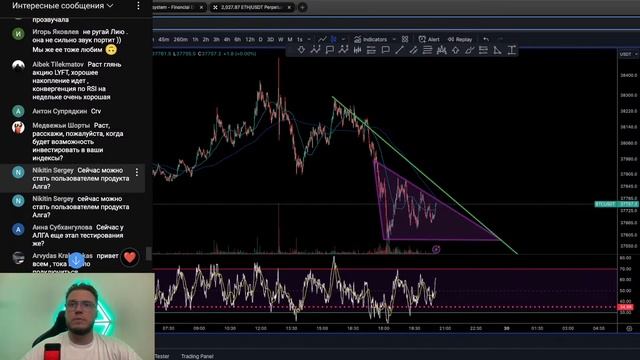Expand the chart type dropdown arrow

[343, 40]
